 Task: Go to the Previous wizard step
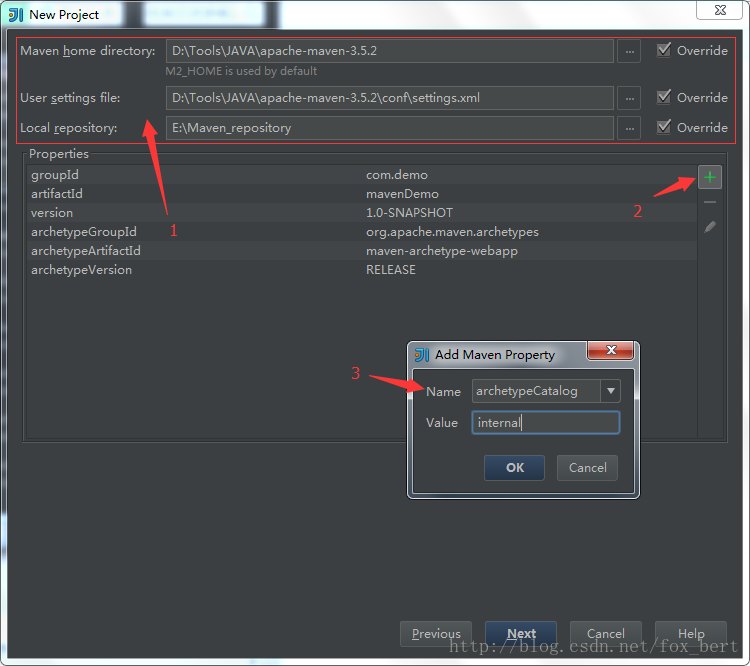point(436,633)
